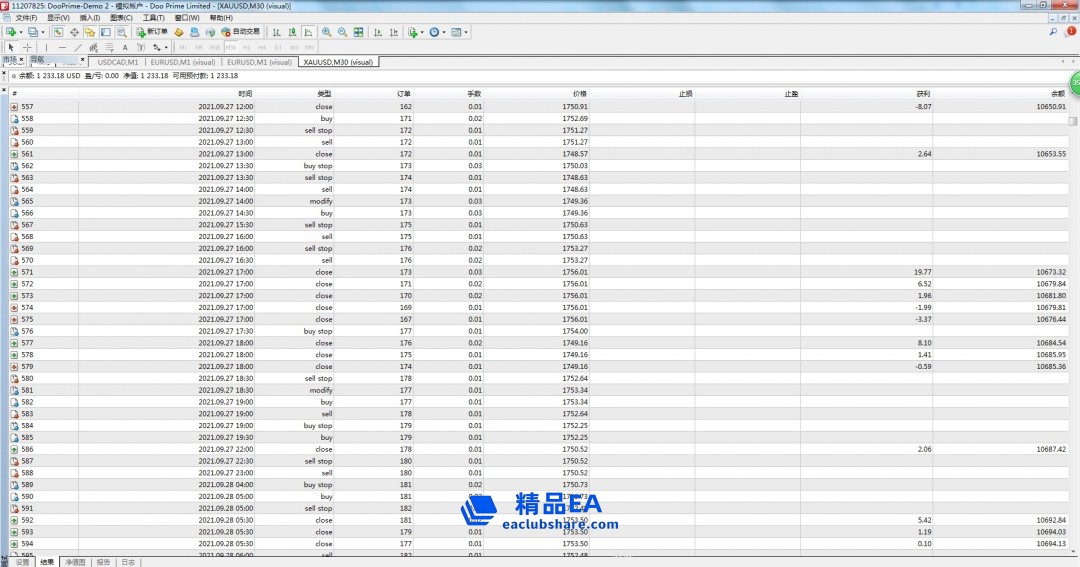Click the zoom in magnifier icon

pyautogui.click(x=327, y=32)
